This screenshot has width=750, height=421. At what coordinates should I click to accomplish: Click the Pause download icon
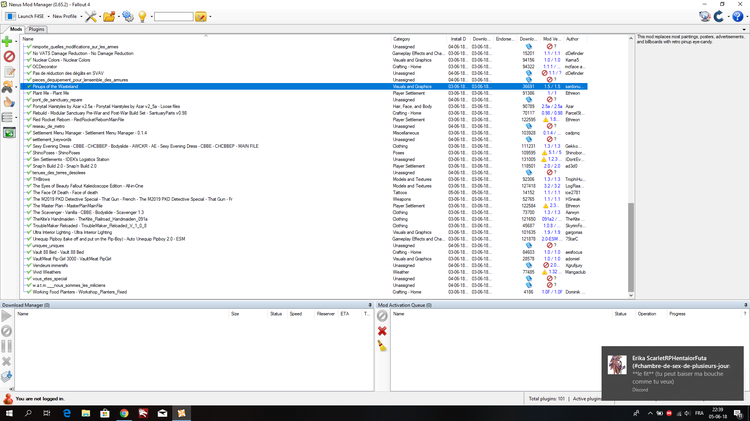(x=6, y=346)
